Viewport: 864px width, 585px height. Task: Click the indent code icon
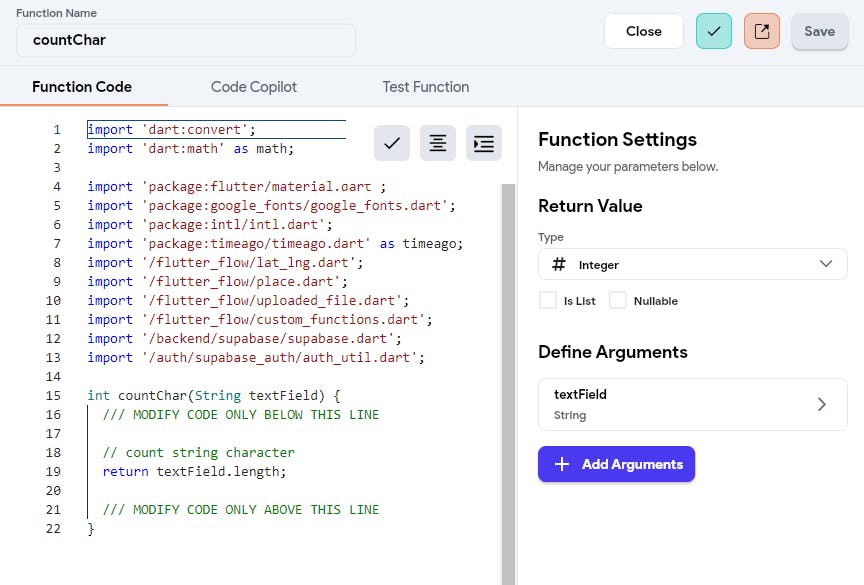pyautogui.click(x=484, y=144)
